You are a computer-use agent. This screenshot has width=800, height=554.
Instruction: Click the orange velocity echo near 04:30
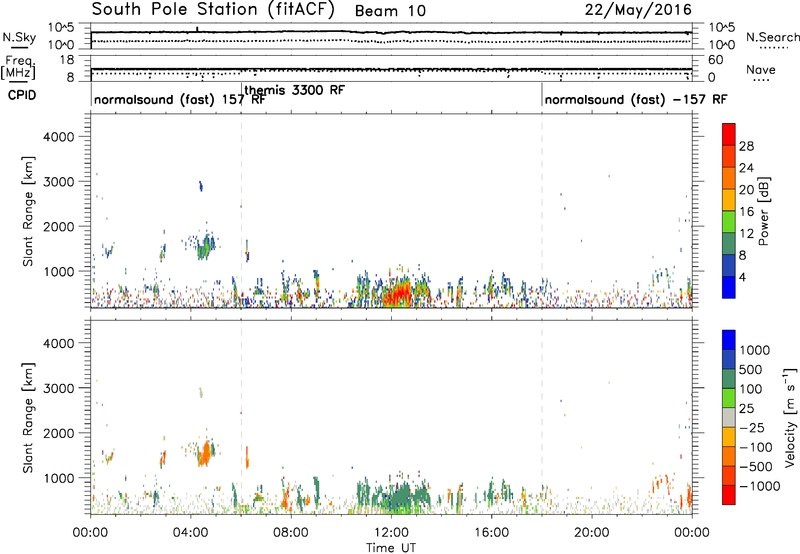tap(205, 454)
